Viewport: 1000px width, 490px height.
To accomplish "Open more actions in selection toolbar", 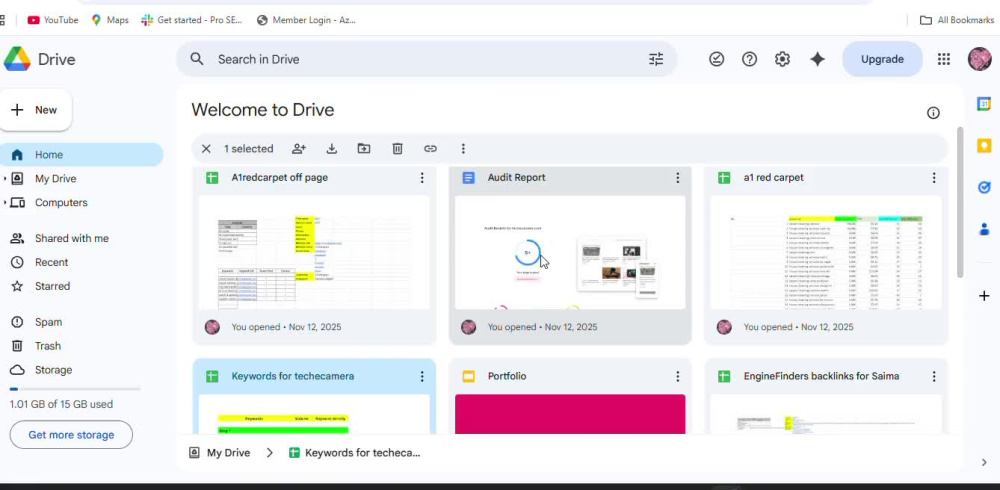I will point(463,149).
